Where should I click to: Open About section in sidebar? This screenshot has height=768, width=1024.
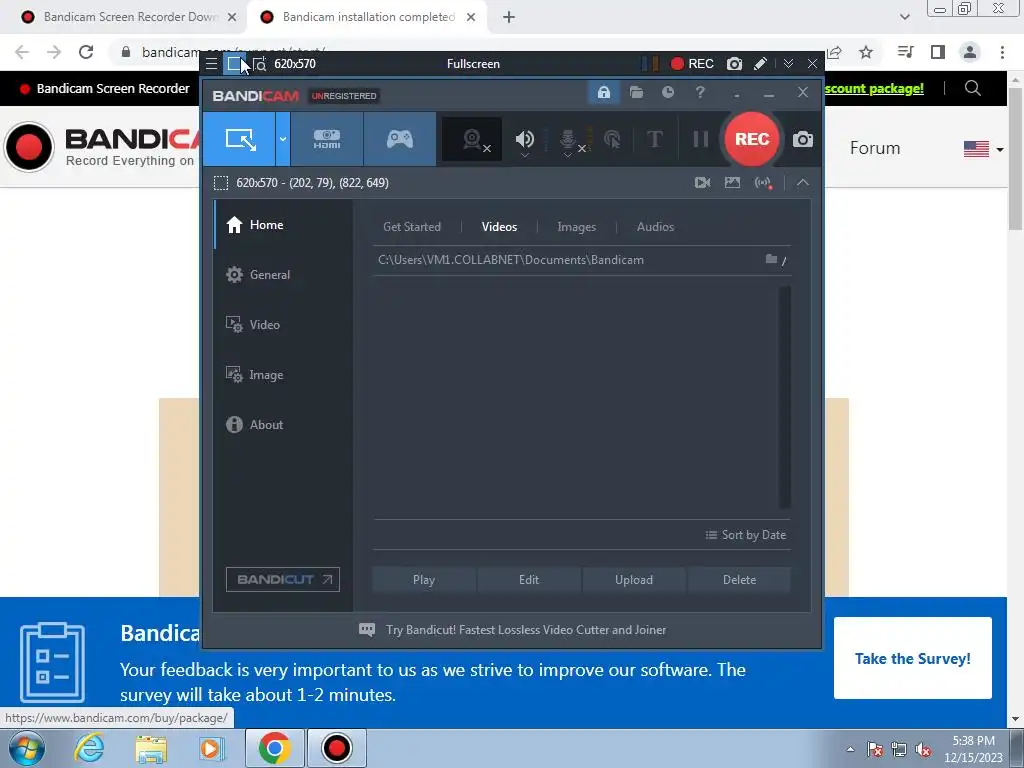283,424
